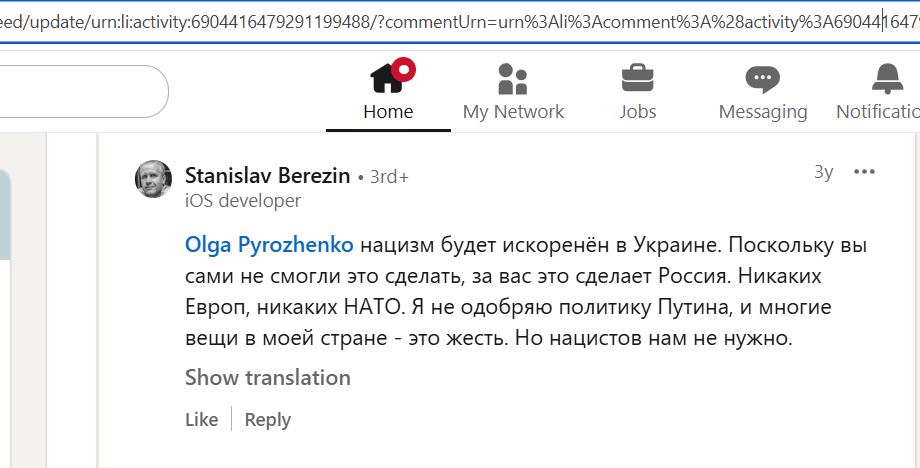The image size is (920, 468).
Task: Focus the LinkedIn search box
Action: pos(80,91)
